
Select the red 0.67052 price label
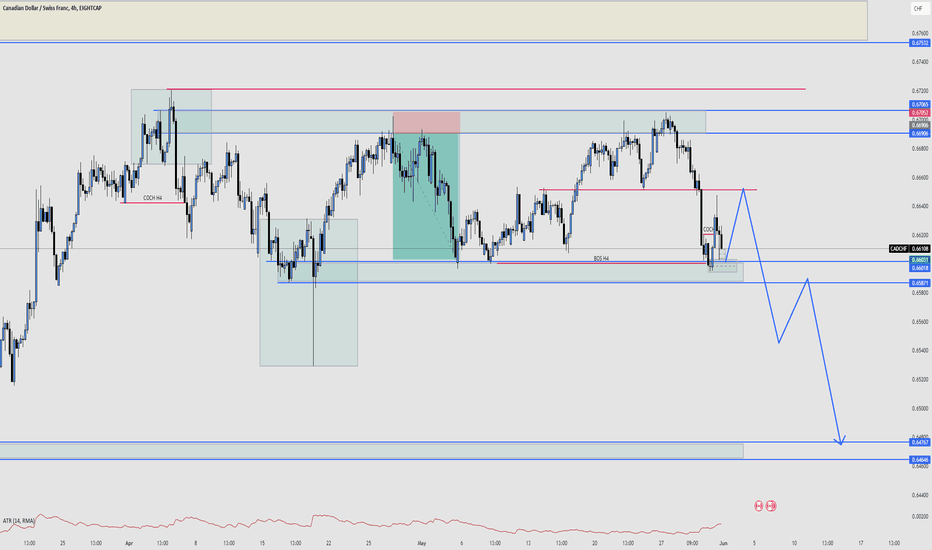coord(920,112)
